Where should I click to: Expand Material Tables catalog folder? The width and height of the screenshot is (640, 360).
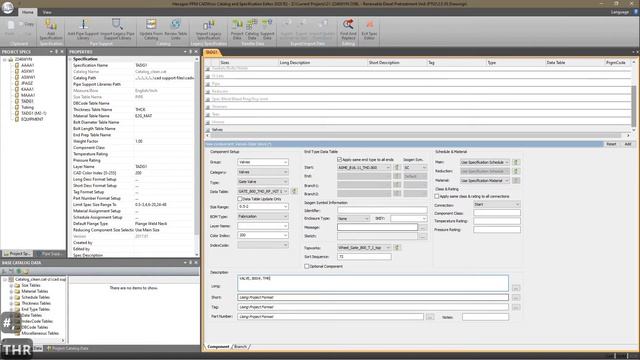click(x=11, y=291)
